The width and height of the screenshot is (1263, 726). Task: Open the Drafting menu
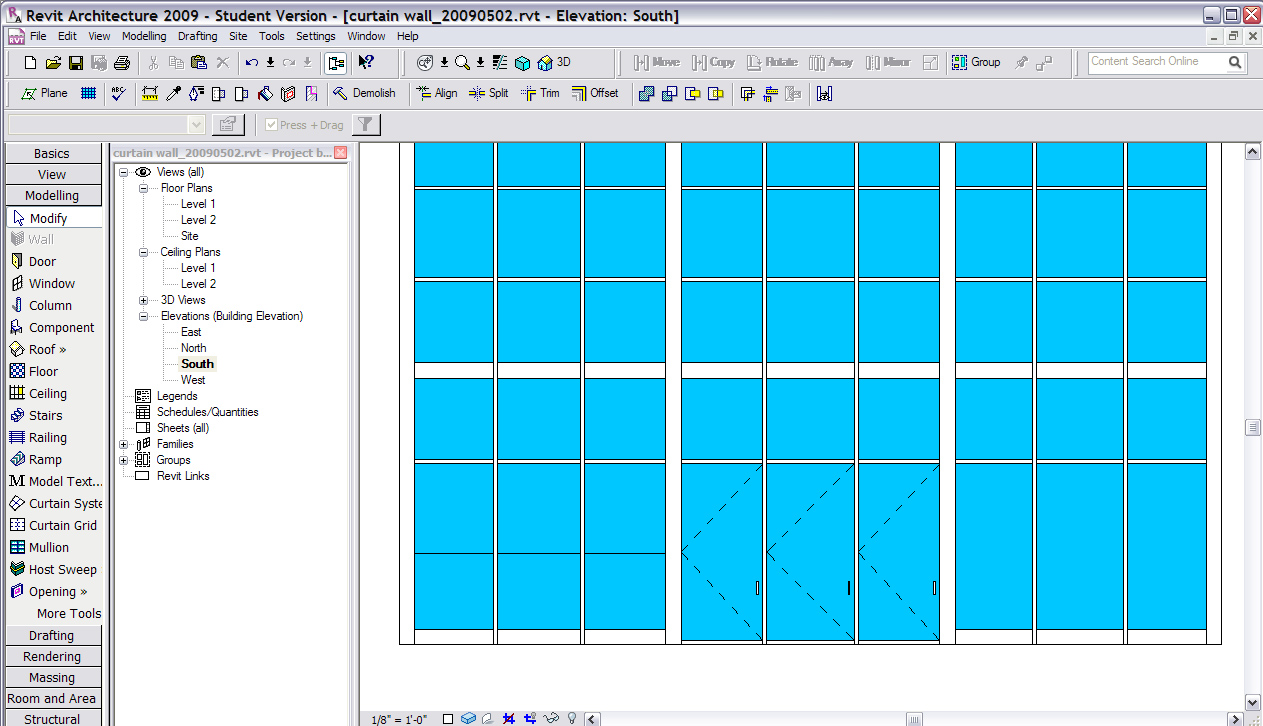197,36
